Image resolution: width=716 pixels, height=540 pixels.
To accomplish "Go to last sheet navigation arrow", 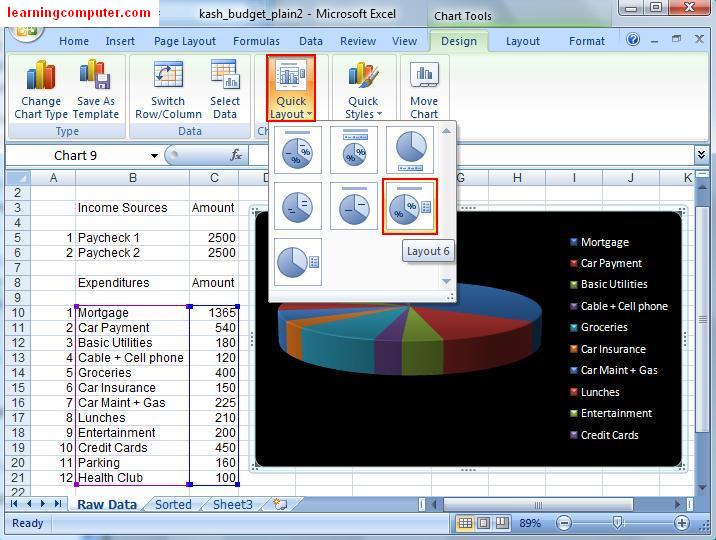I will tap(58, 503).
